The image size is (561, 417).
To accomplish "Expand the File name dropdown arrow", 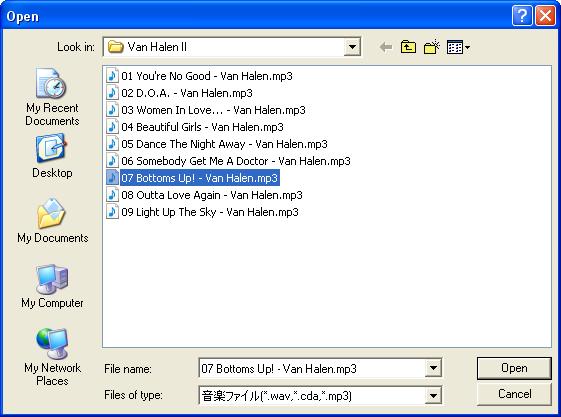I will pos(433,368).
